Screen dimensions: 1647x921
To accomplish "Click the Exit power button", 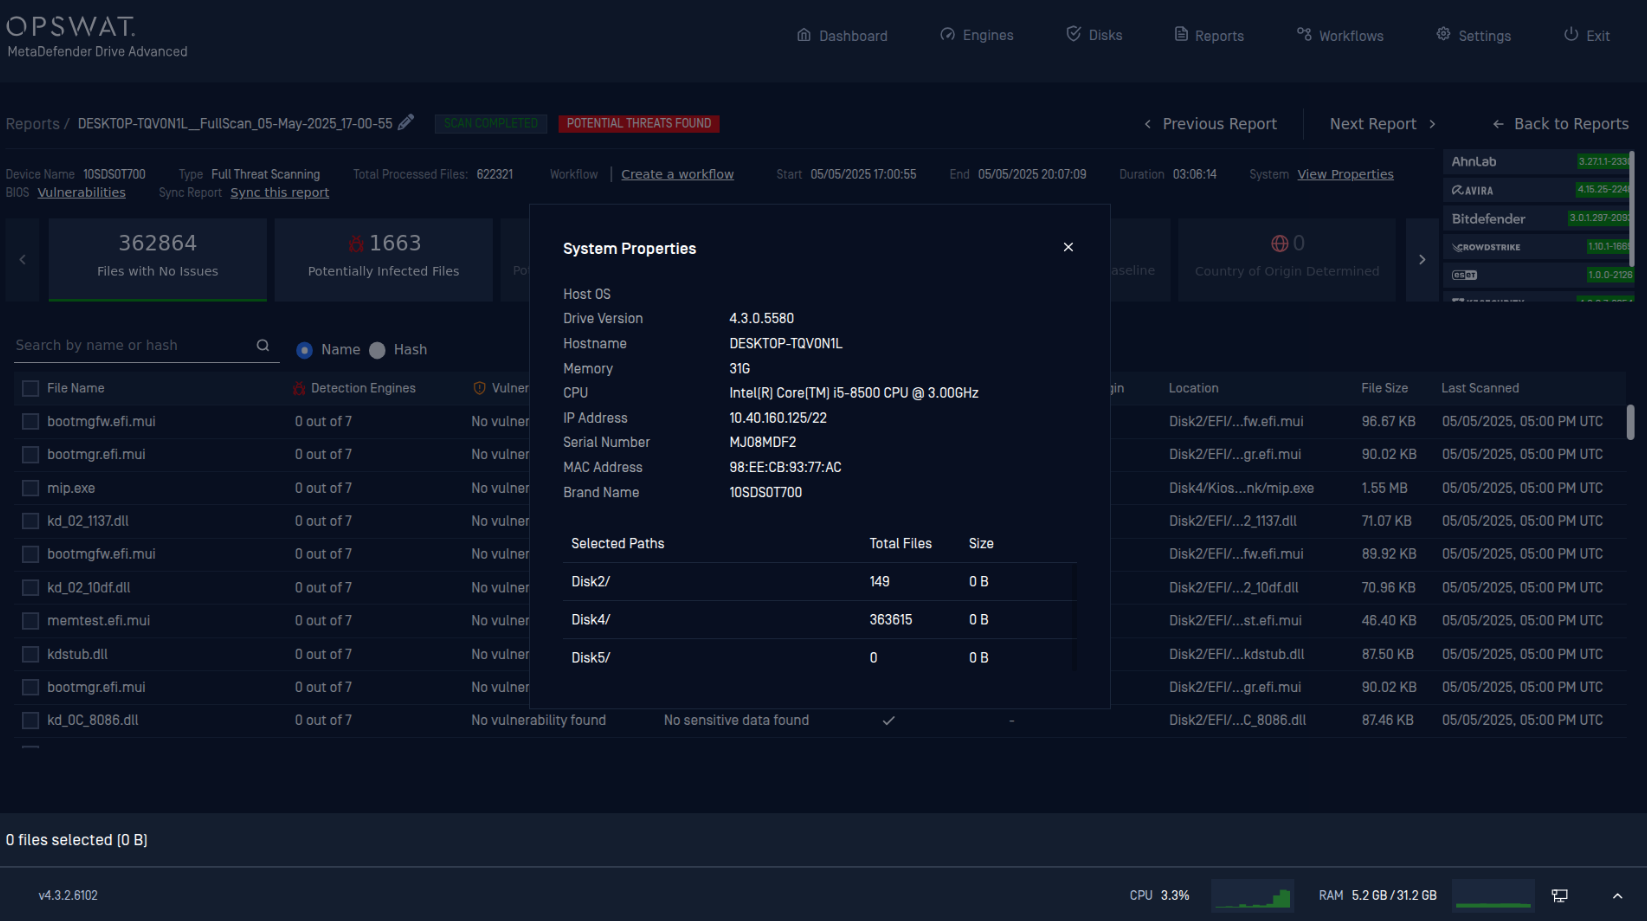I will point(1587,35).
